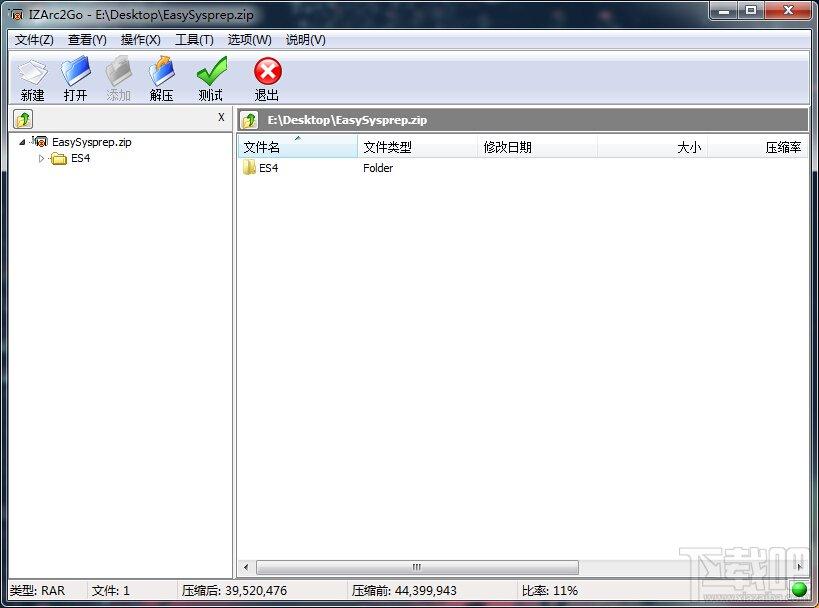Screen dimensions: 819x608
Task: Click the green status light in the status bar
Action: (799, 590)
